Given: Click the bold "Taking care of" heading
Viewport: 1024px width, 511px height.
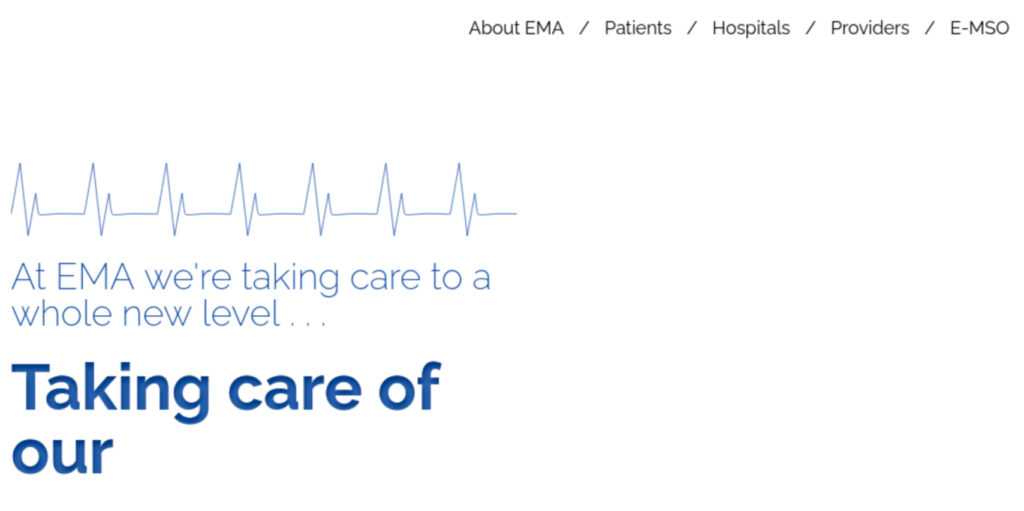Looking at the screenshot, I should click(227, 387).
